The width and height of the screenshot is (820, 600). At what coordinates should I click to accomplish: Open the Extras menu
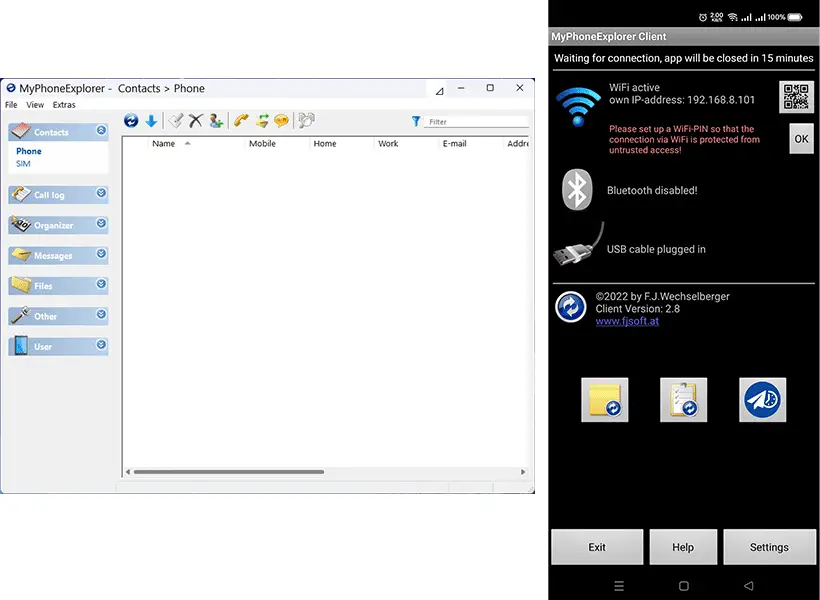[64, 105]
